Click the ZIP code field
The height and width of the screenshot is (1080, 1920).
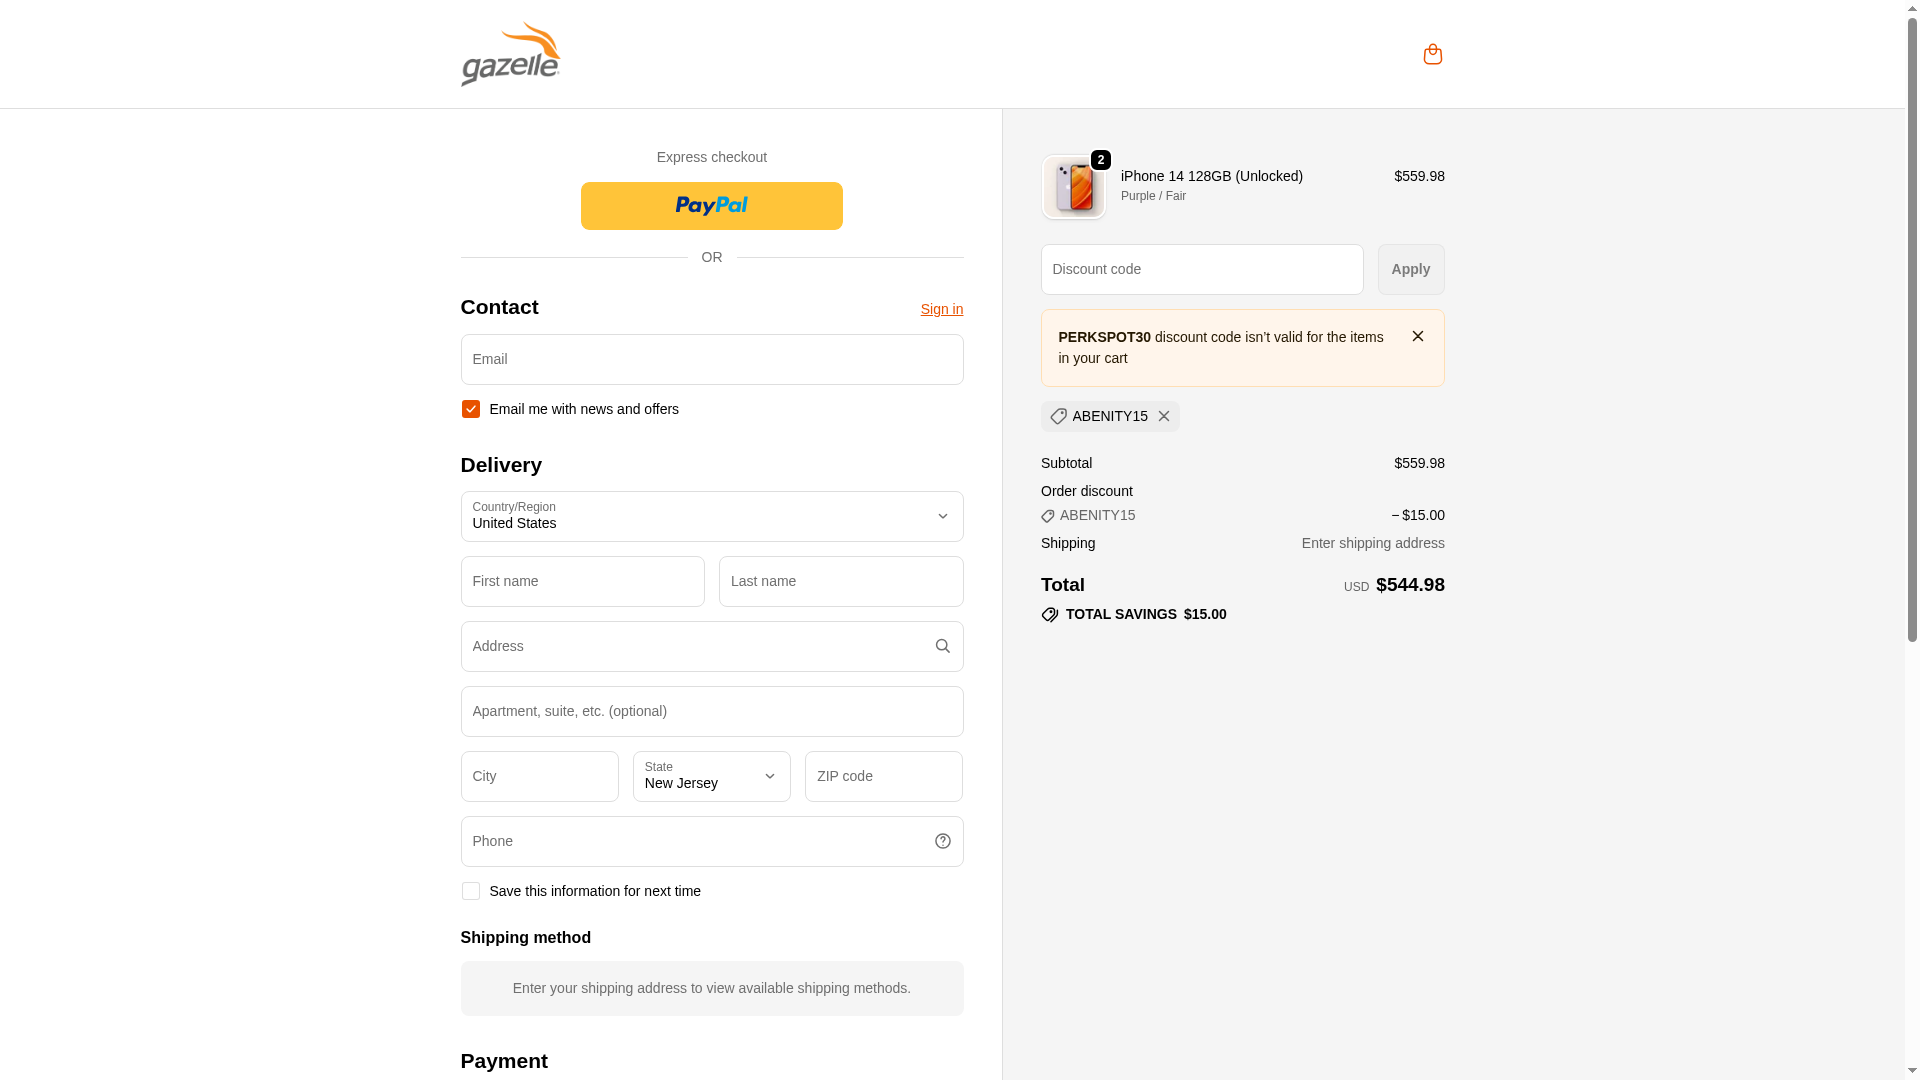coord(883,776)
